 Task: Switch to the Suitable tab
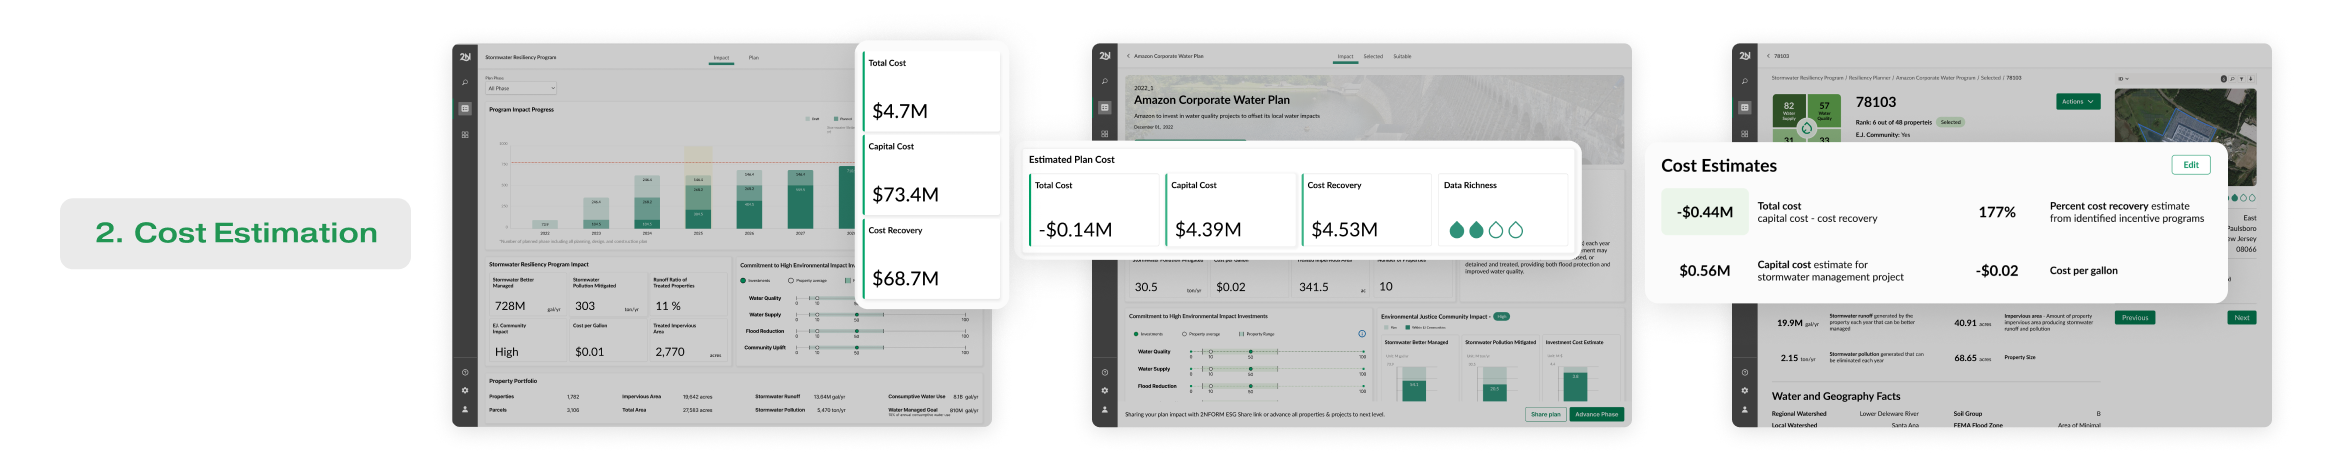coord(1402,56)
